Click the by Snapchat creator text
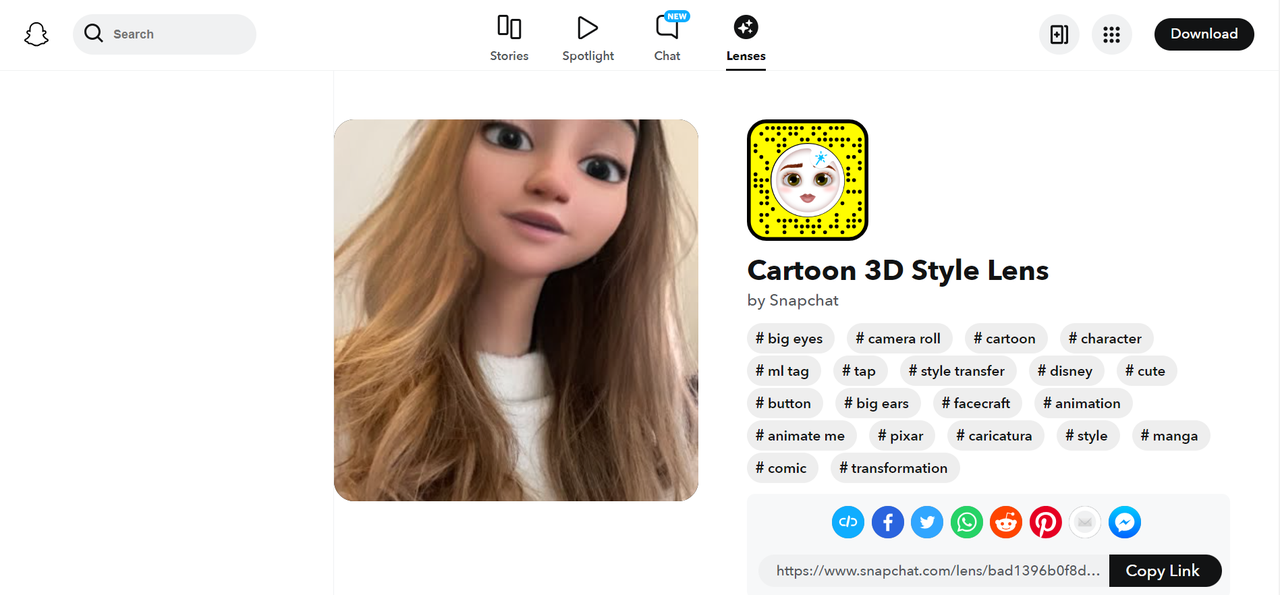 coord(793,300)
